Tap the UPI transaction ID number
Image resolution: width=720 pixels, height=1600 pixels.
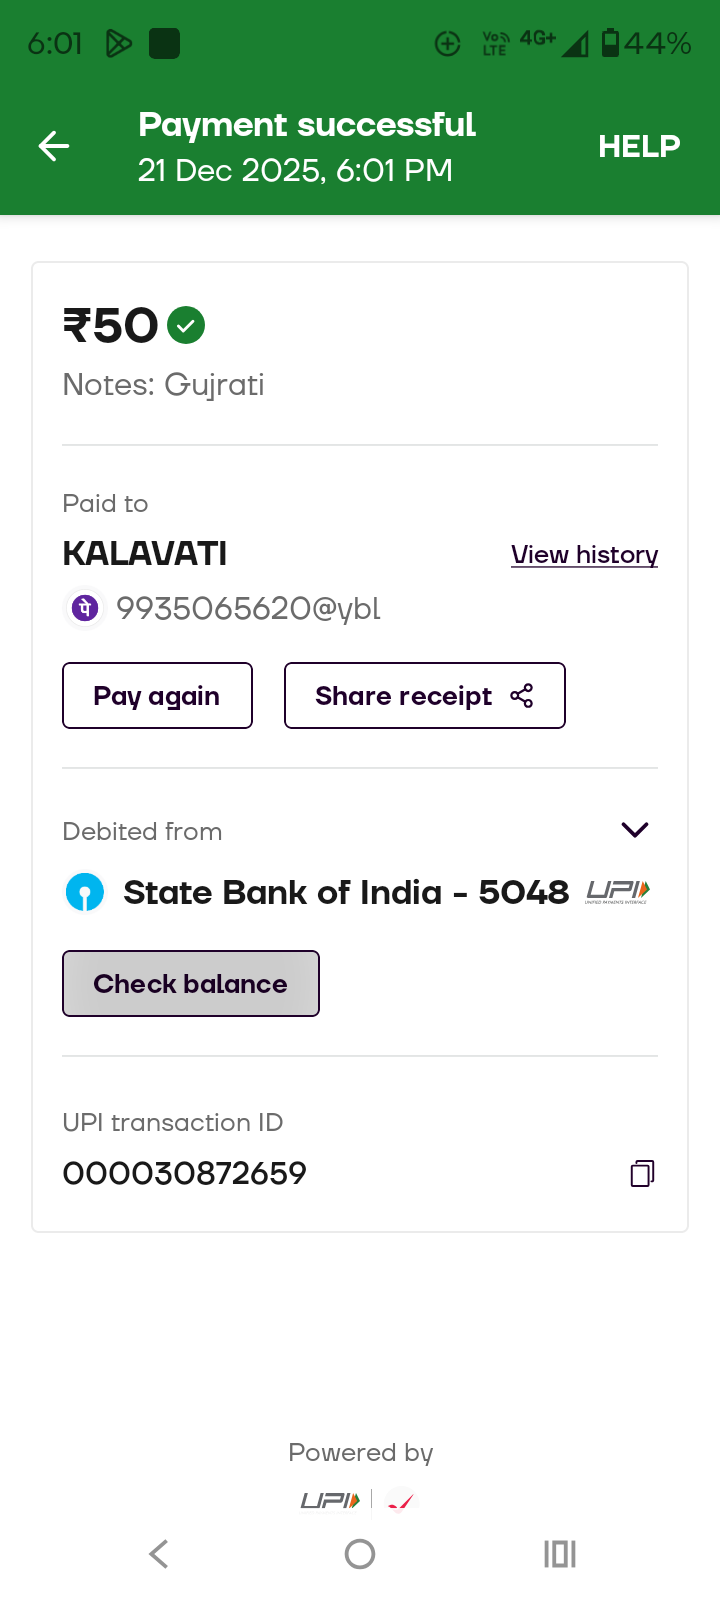(x=185, y=1173)
